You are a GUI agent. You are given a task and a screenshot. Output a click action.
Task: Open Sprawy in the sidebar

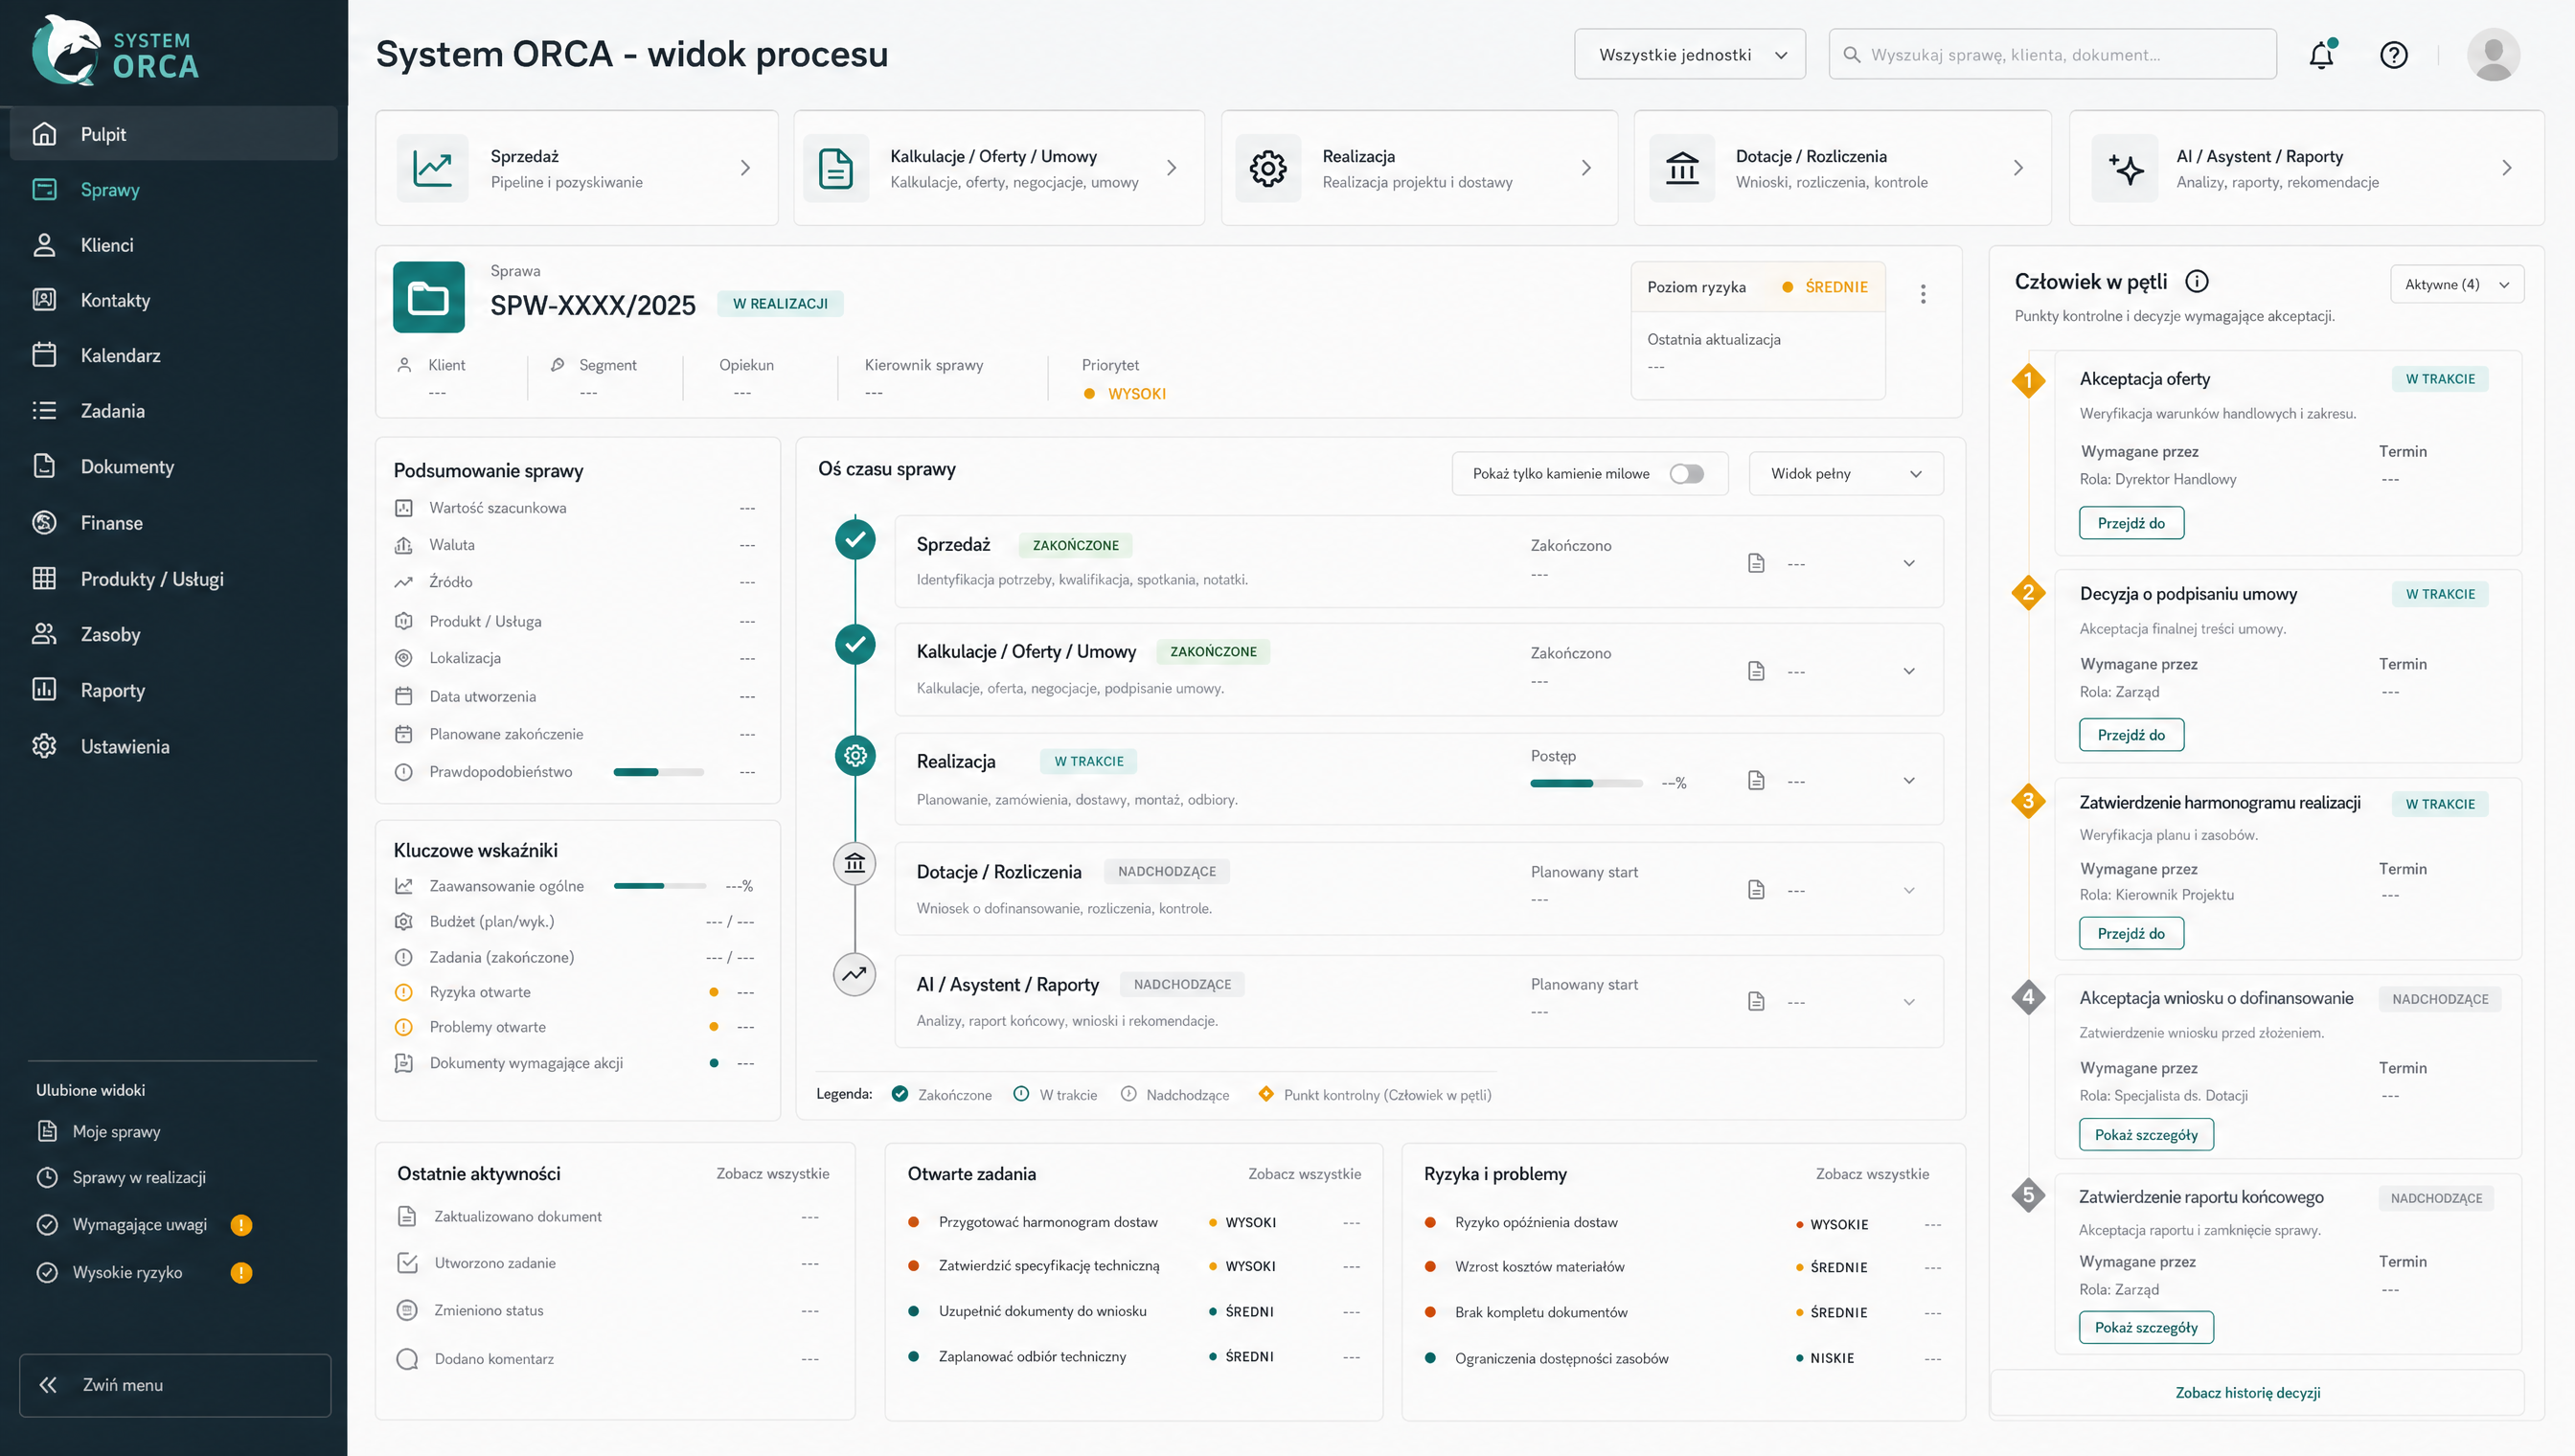173,190
